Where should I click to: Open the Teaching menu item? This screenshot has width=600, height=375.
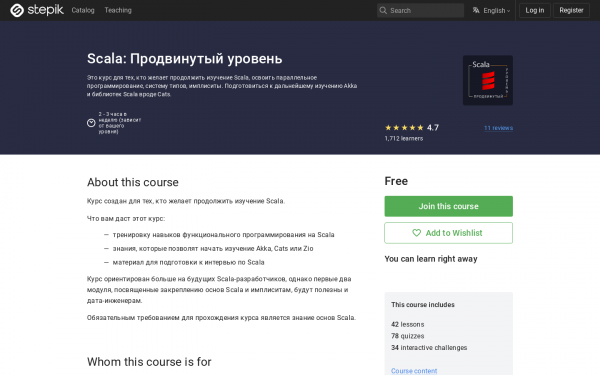(118, 10)
